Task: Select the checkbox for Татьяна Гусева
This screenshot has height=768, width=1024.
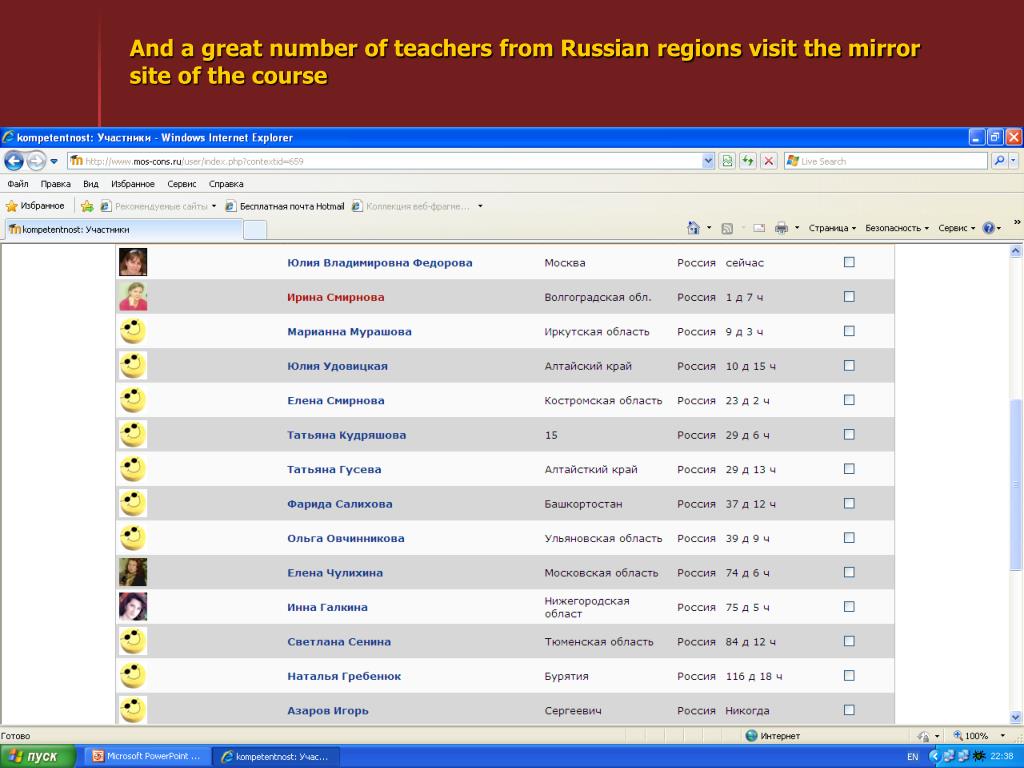Action: [x=849, y=469]
